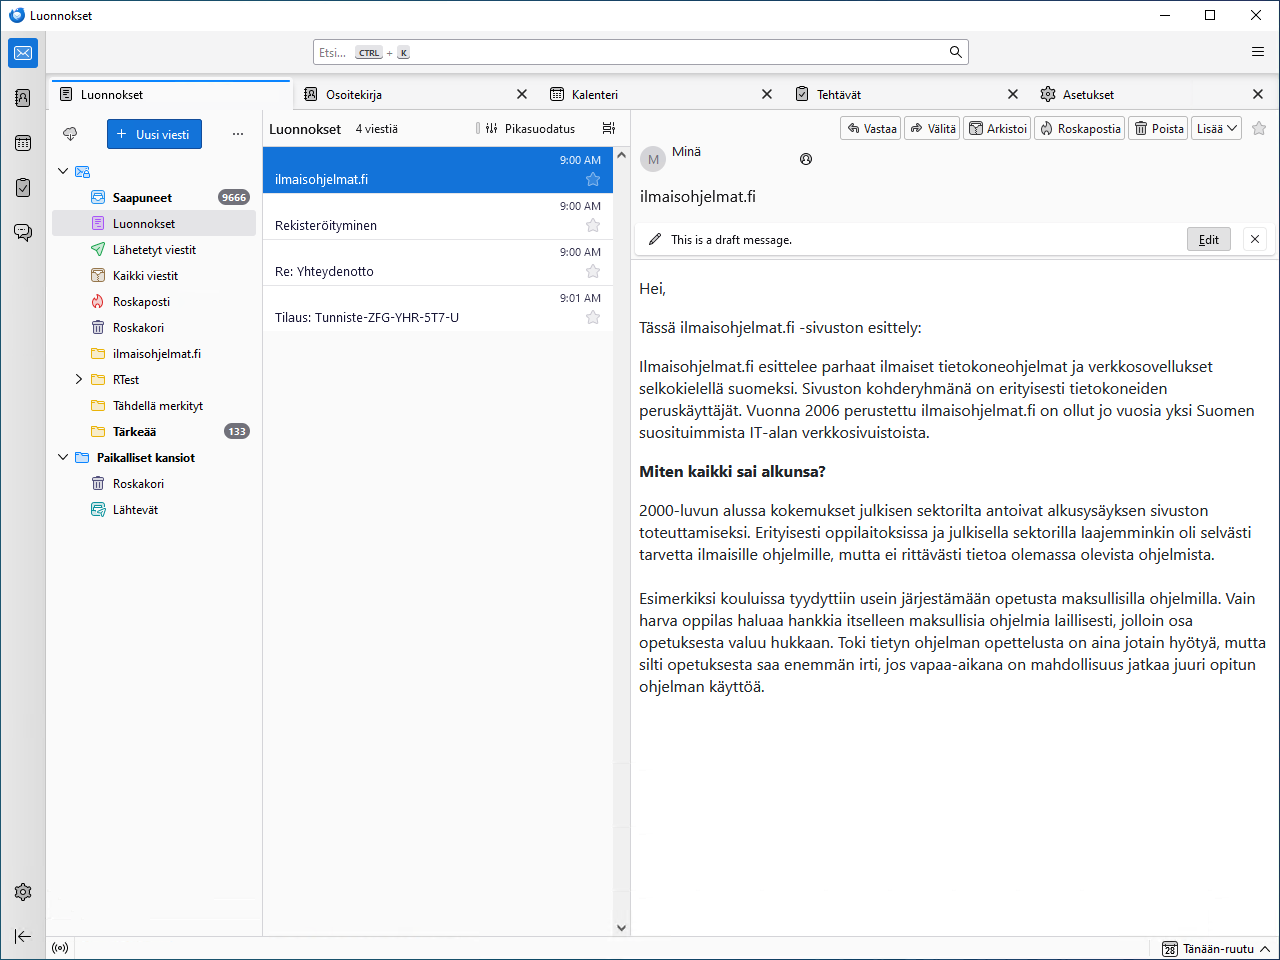Open the Tasks space icon
This screenshot has height=960, width=1280.
(x=23, y=188)
